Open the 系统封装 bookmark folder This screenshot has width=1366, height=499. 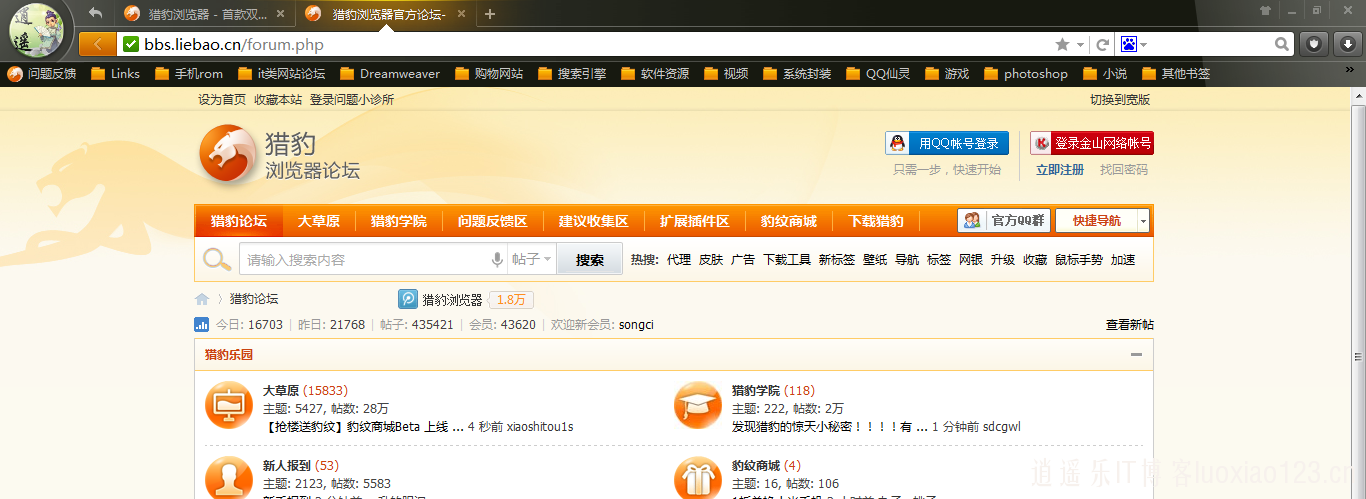797,73
